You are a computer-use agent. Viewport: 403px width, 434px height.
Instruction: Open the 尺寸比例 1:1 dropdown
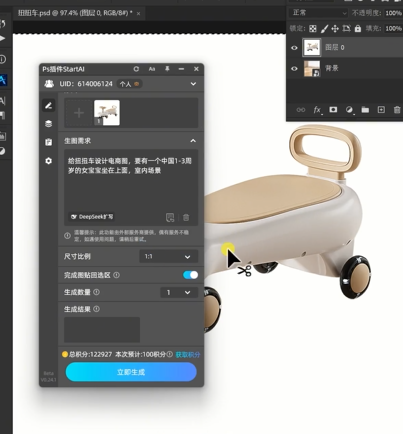coord(168,256)
